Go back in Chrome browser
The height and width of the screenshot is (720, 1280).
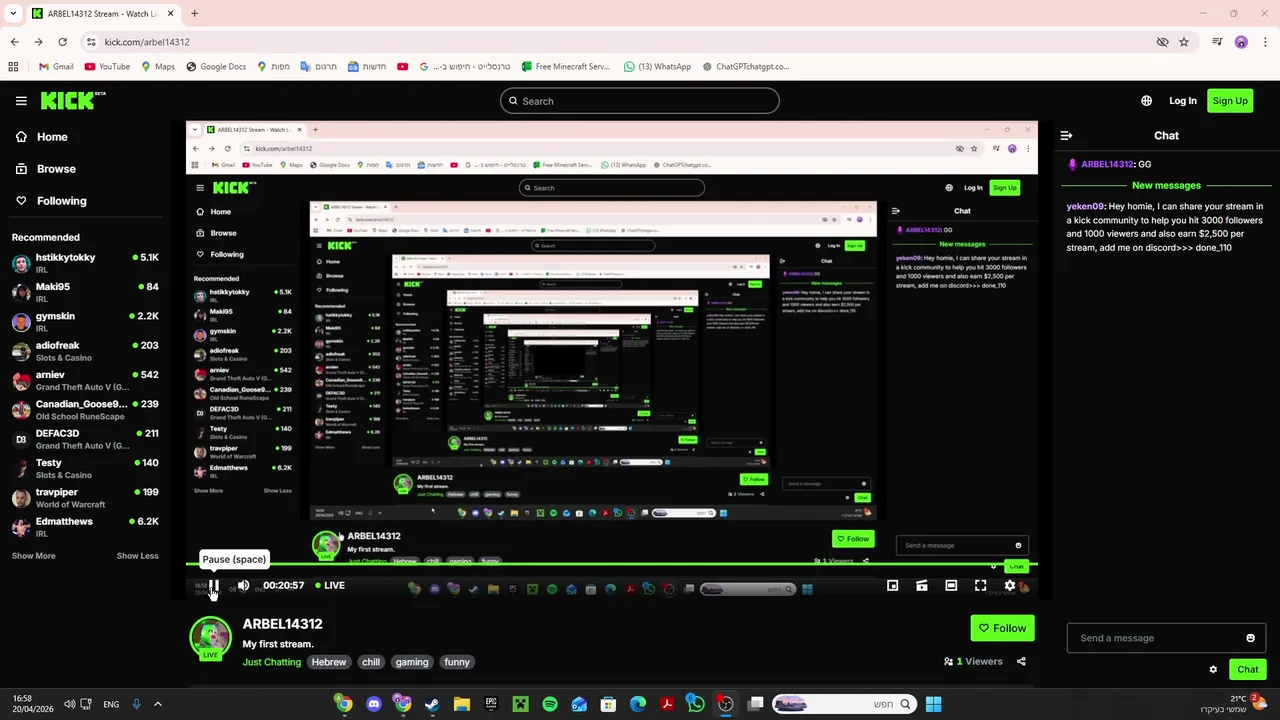click(x=14, y=42)
